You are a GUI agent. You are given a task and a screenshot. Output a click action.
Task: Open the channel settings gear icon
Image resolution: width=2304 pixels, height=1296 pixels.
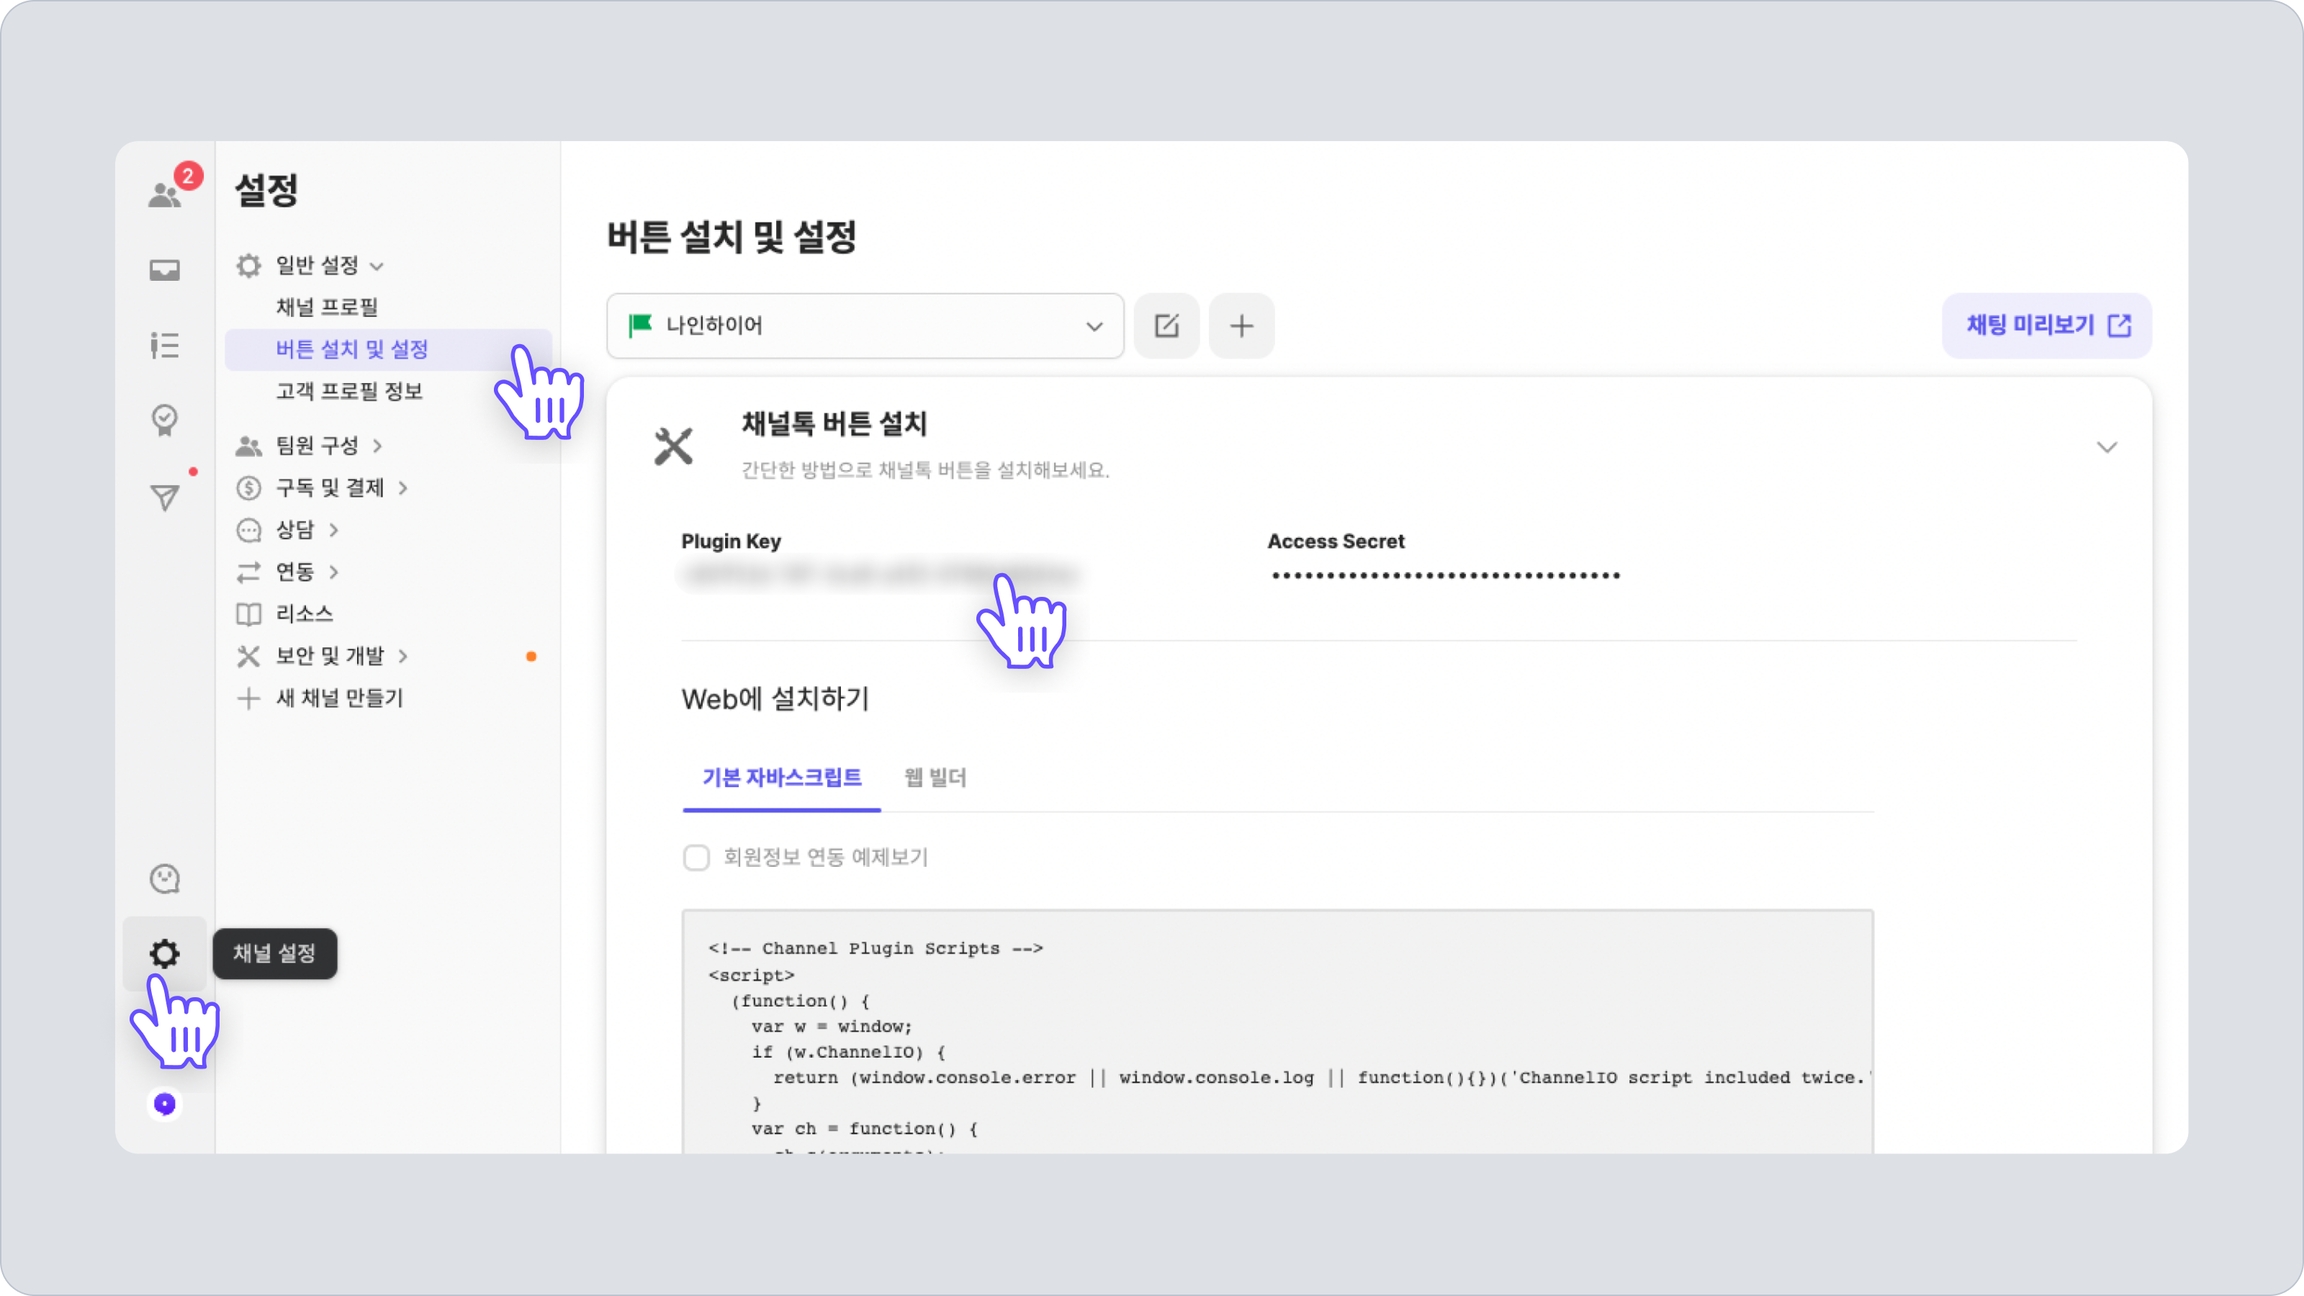pyautogui.click(x=165, y=953)
